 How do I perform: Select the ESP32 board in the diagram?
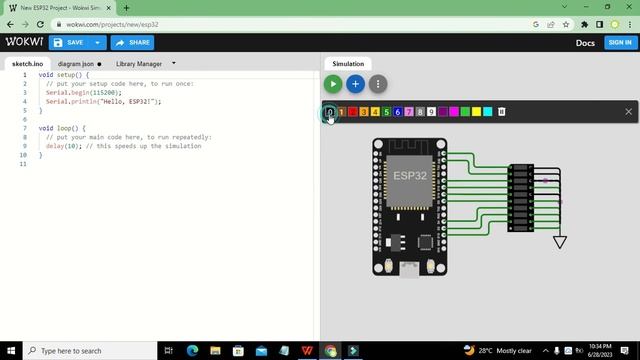coord(409,207)
